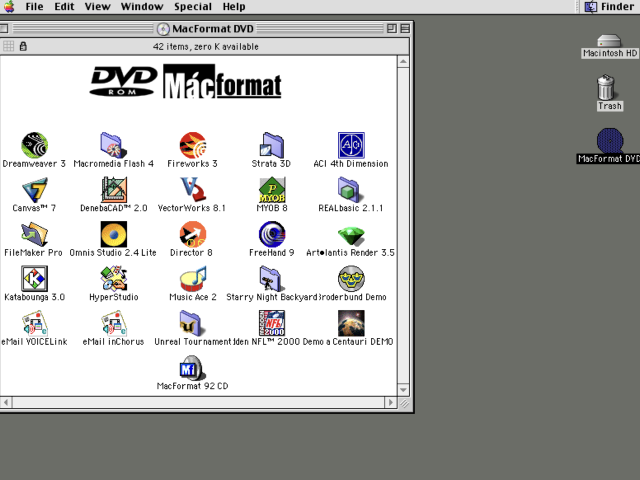Click the MacFormat DVD title bar disc icon
The image size is (640, 480).
(163, 29)
